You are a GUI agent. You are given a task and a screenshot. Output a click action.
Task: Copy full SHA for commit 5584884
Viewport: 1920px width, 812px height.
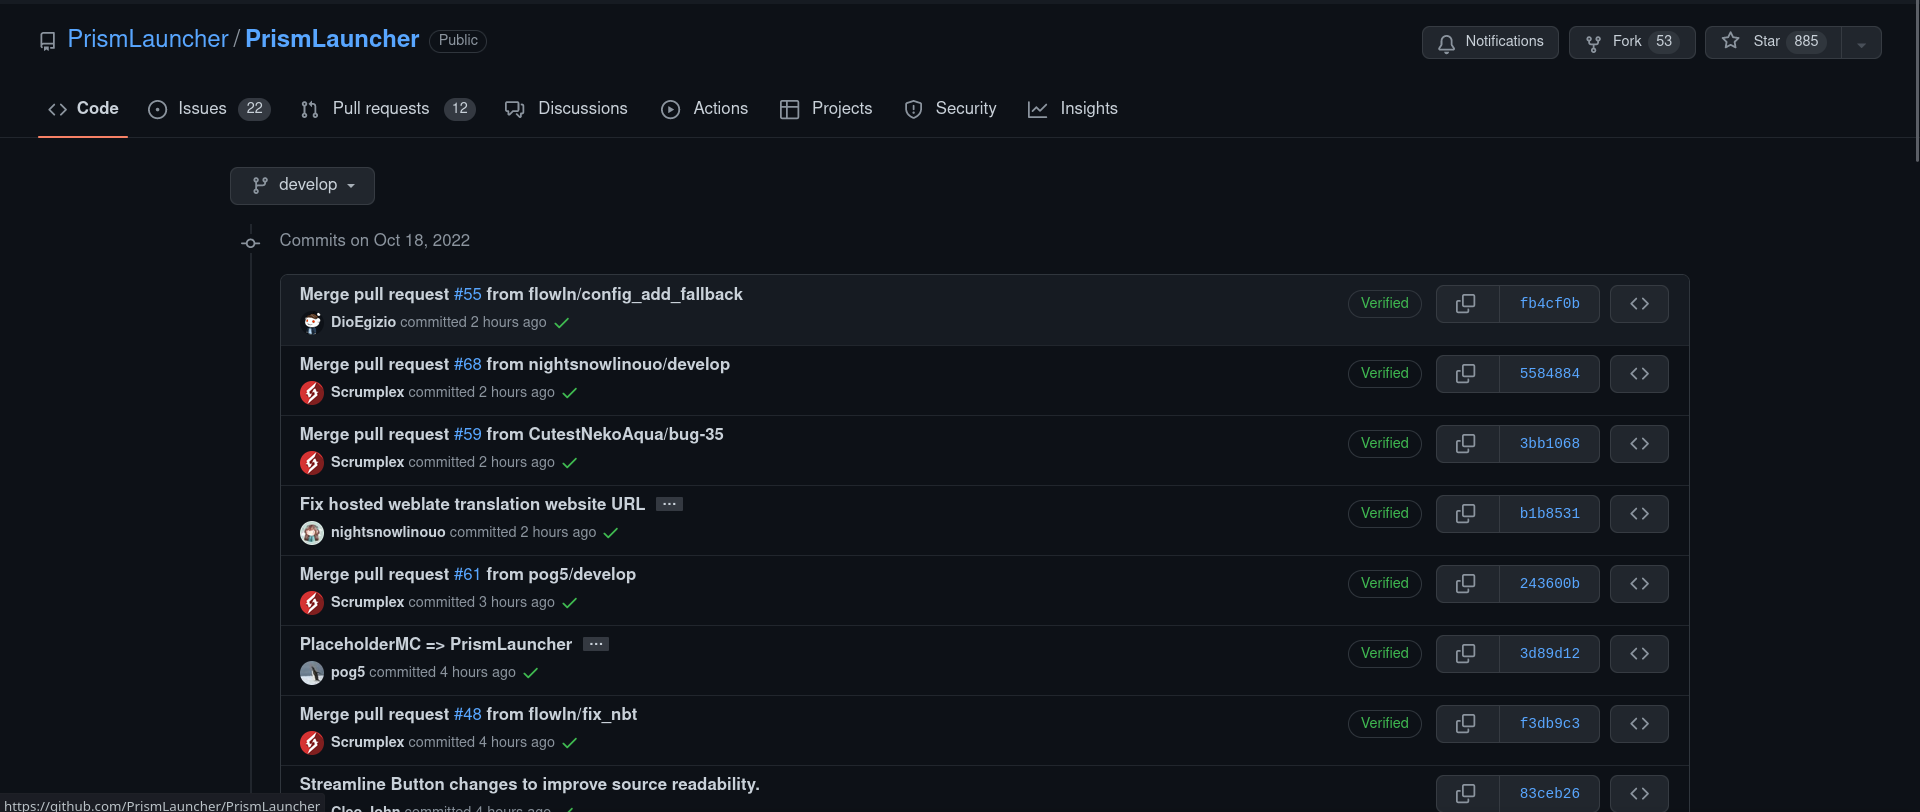pos(1467,374)
